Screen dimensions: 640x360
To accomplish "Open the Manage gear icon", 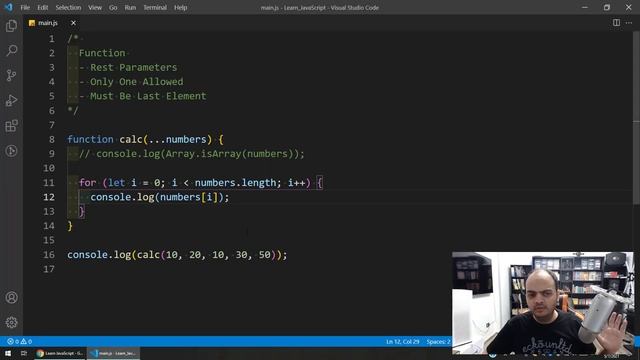I will (x=11, y=322).
